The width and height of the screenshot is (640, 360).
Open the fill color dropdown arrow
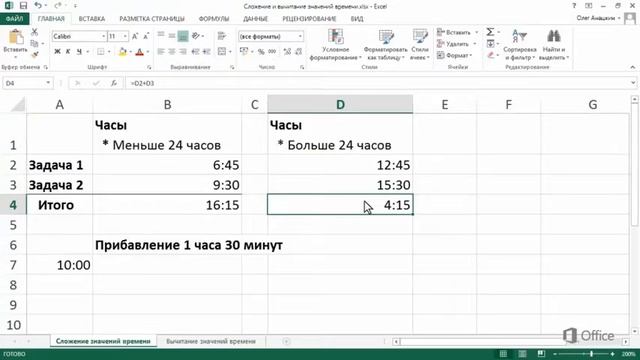coord(131,52)
